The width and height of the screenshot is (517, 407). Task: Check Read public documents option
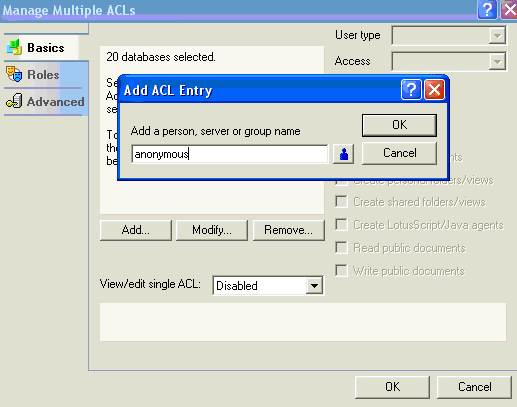(x=341, y=248)
